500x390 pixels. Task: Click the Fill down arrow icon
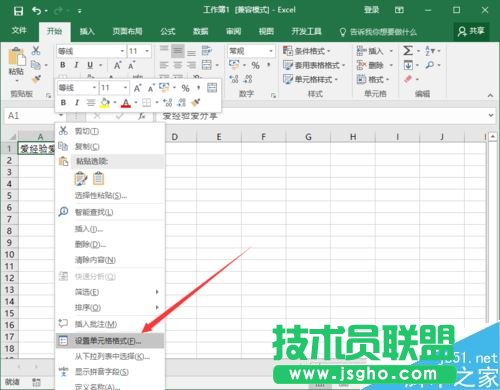(408, 65)
